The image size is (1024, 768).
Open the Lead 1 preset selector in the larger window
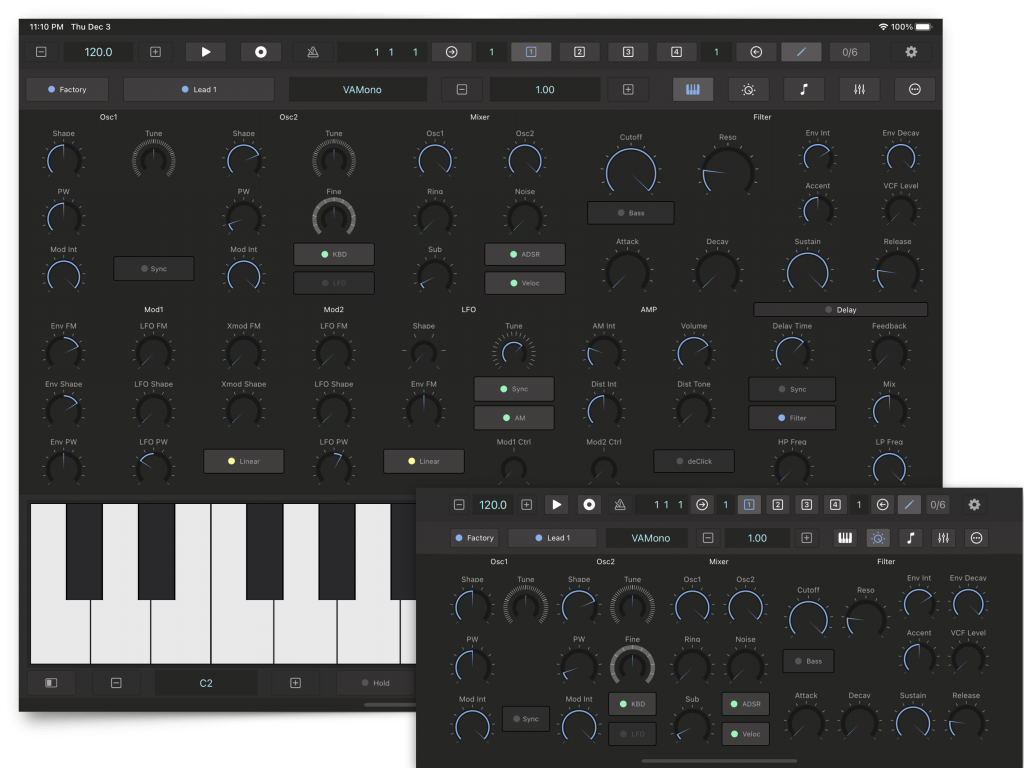[x=198, y=89]
